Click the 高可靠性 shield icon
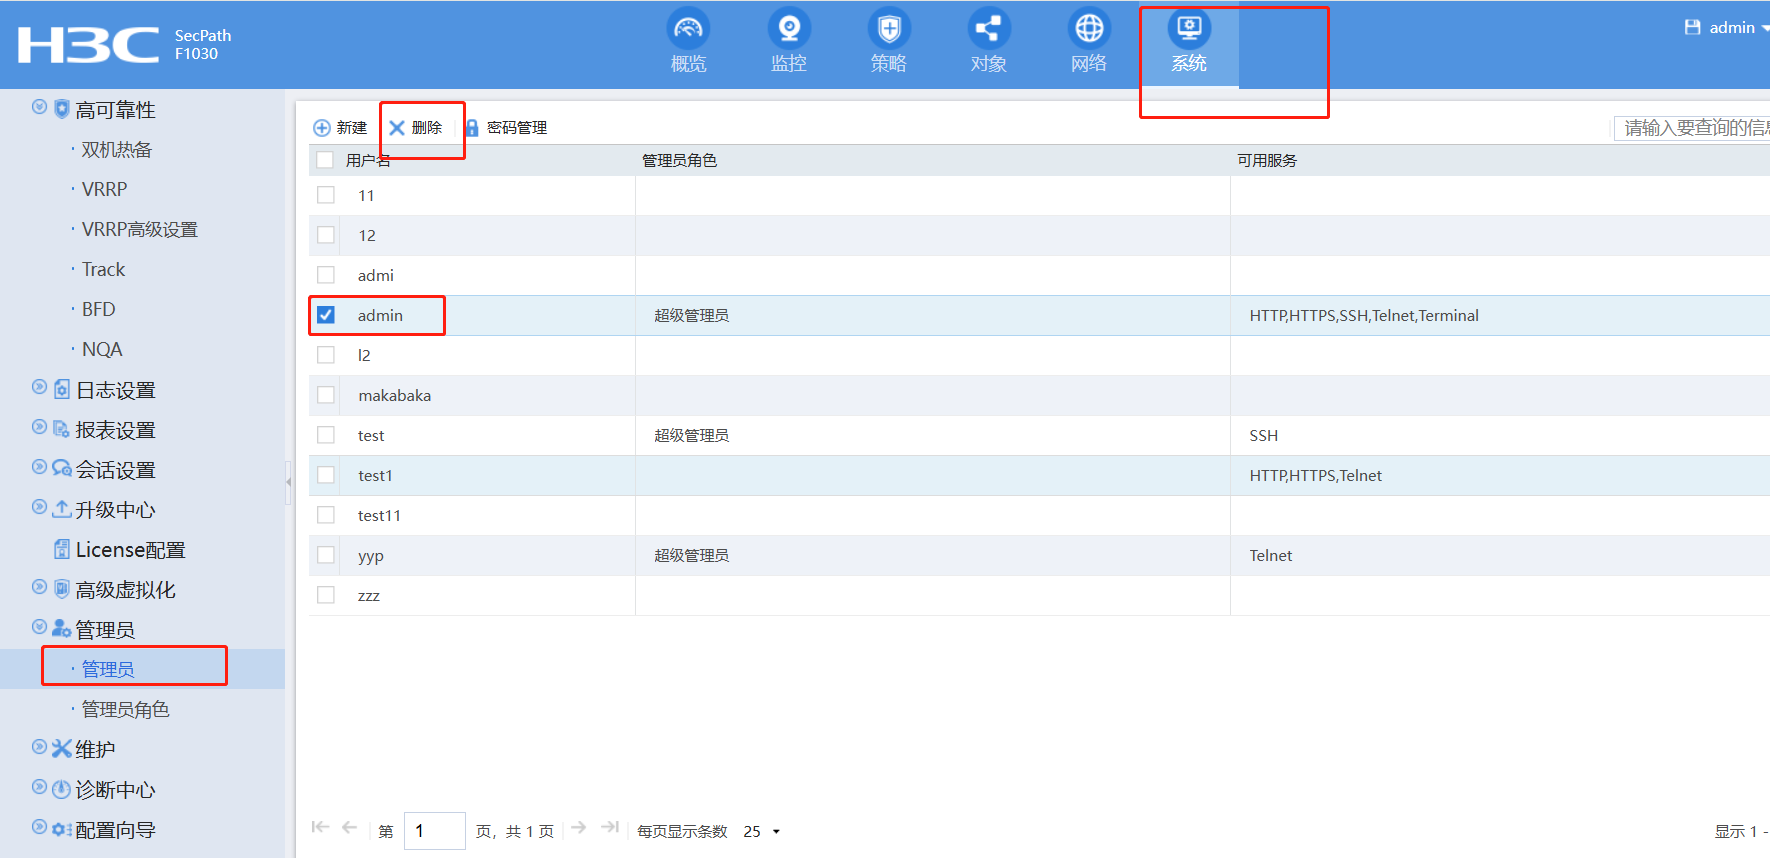Viewport: 1770px width, 858px height. [62, 109]
